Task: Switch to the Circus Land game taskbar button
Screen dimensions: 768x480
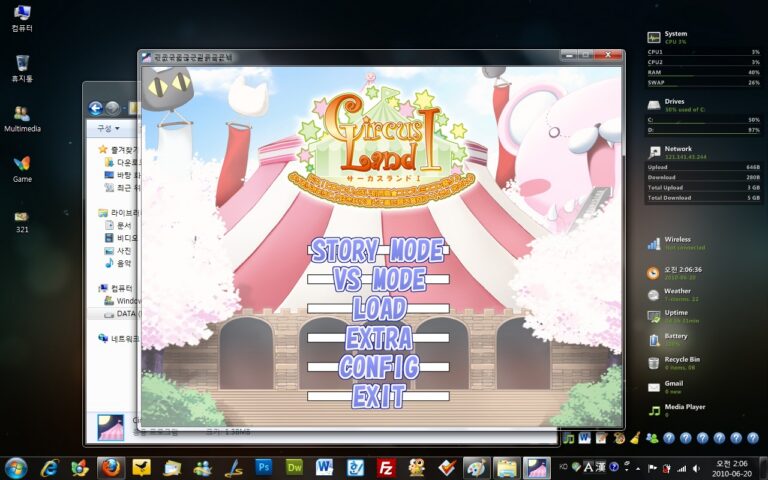Action: tap(537, 468)
